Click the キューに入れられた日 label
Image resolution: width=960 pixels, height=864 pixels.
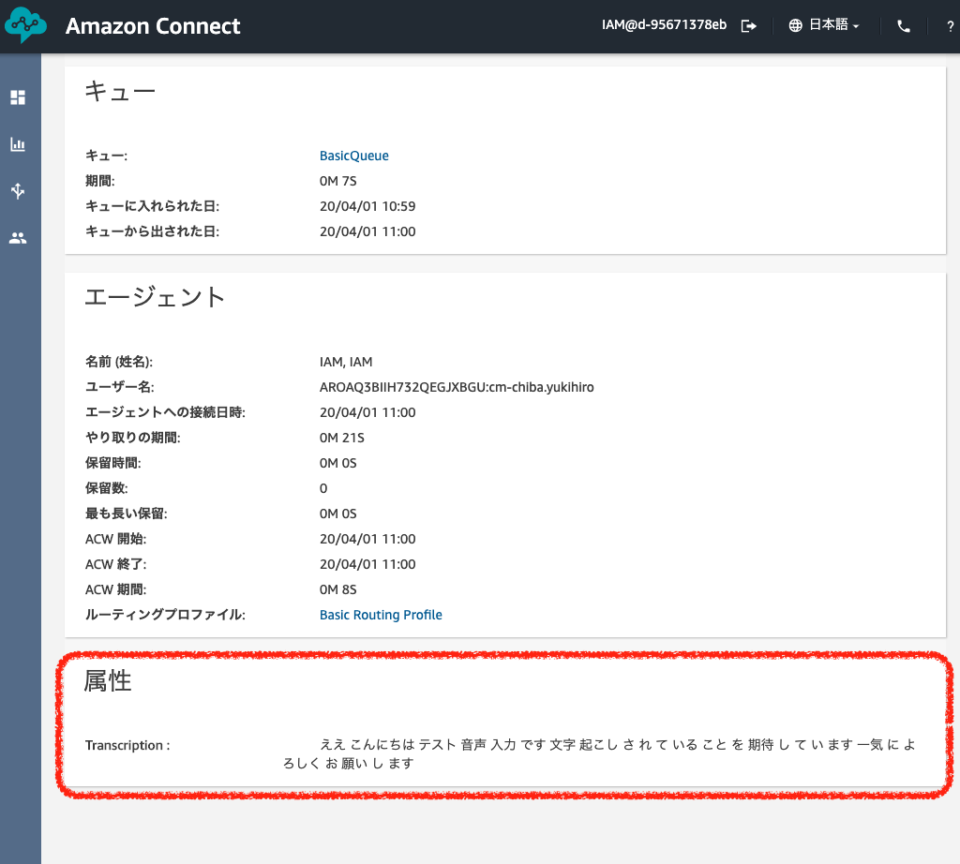point(152,206)
